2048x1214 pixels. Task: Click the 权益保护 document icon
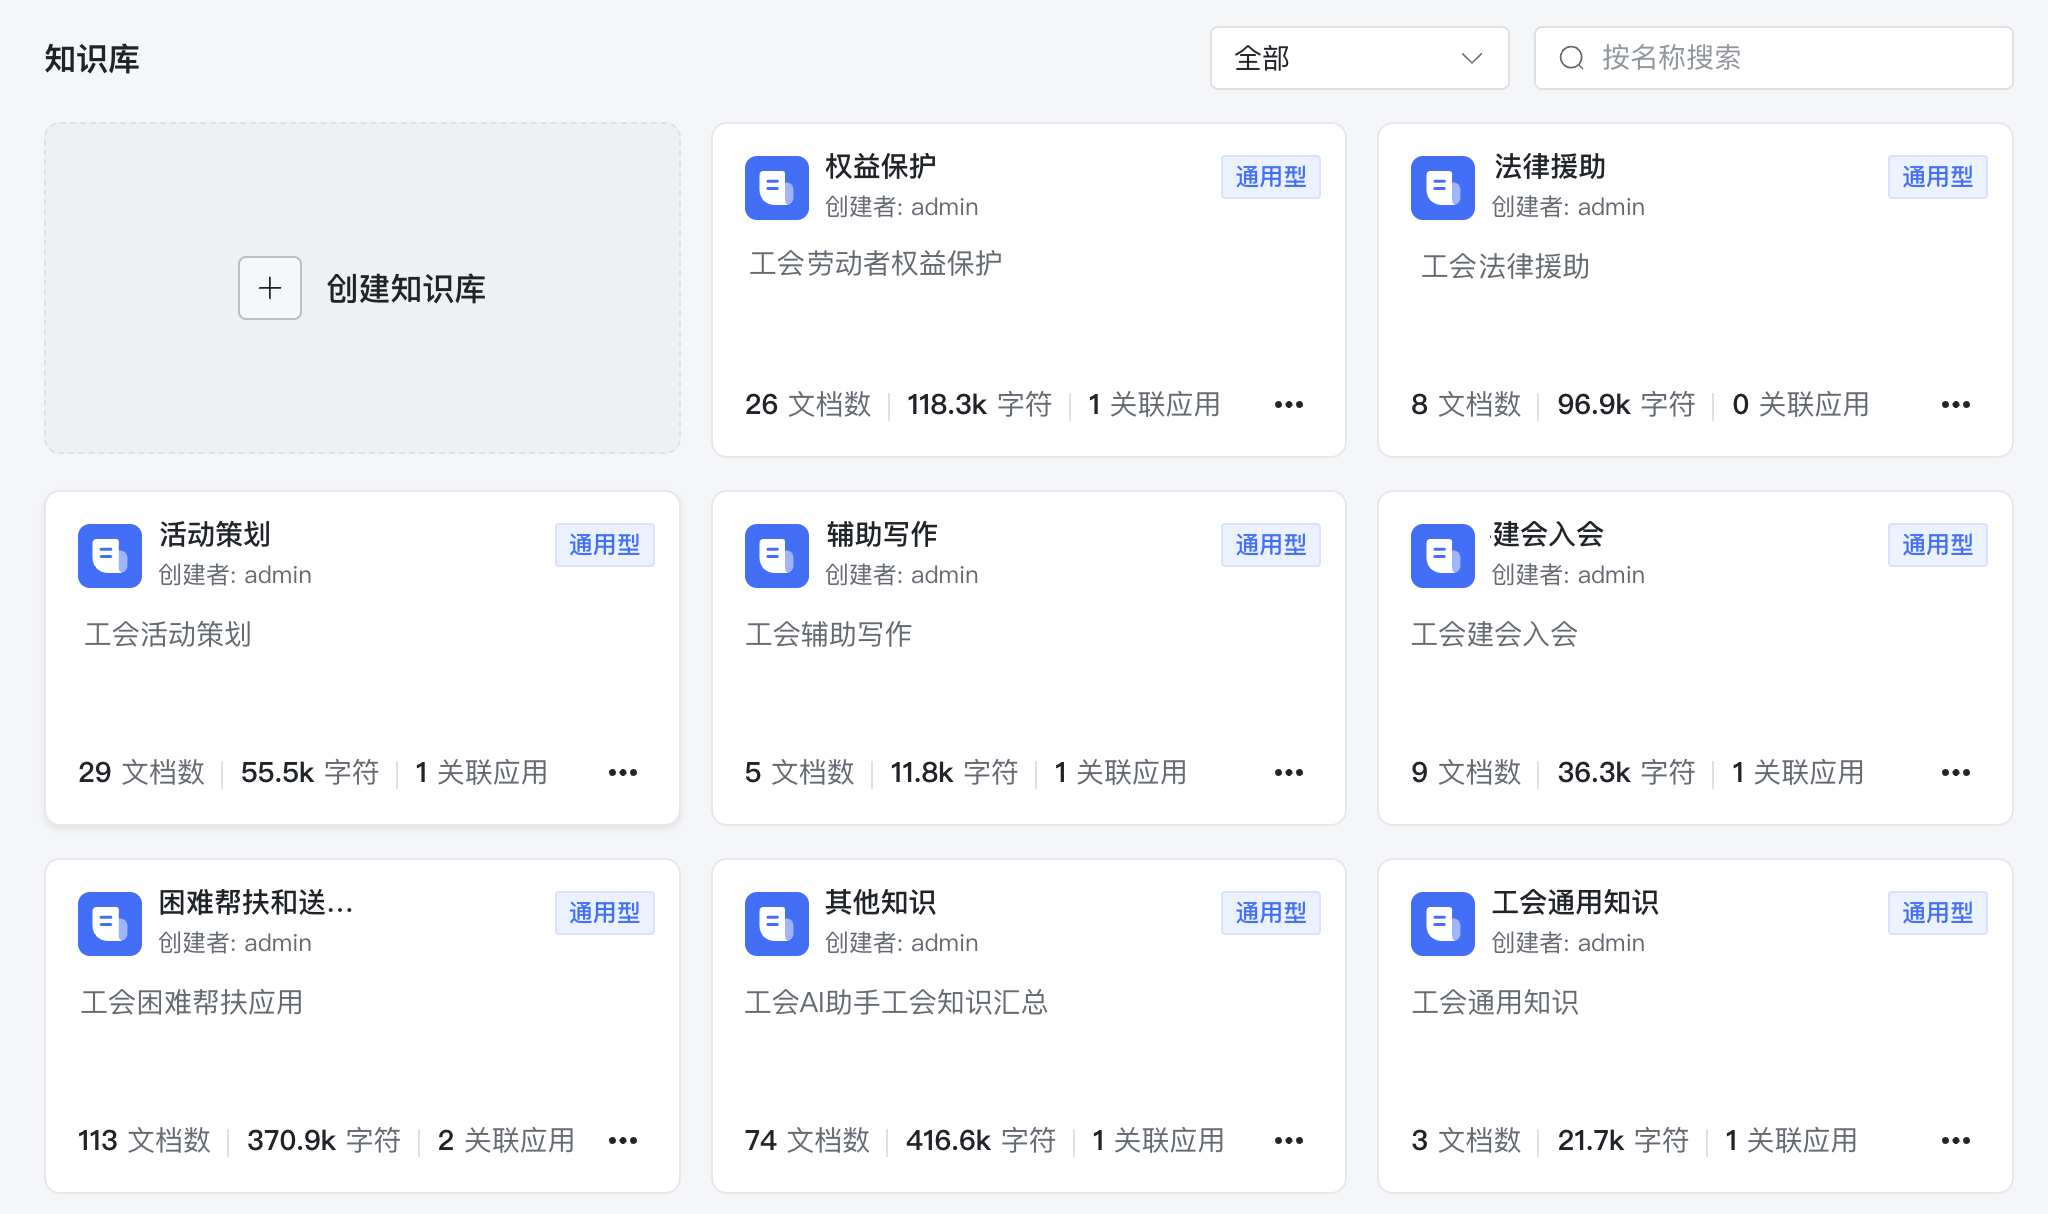click(776, 187)
